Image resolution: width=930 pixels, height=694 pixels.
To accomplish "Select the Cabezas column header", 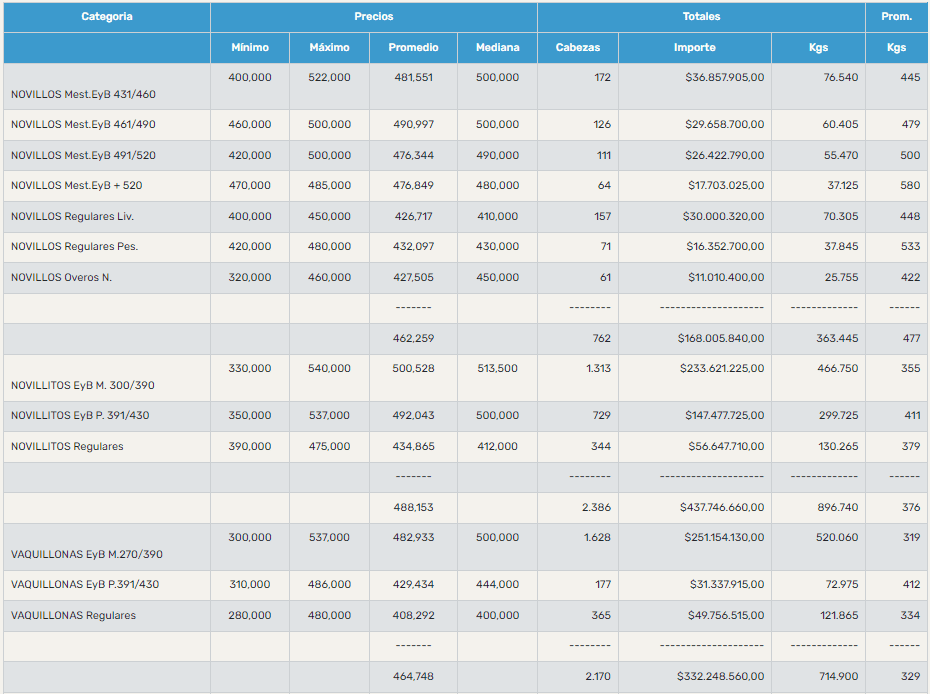I will pyautogui.click(x=577, y=48).
